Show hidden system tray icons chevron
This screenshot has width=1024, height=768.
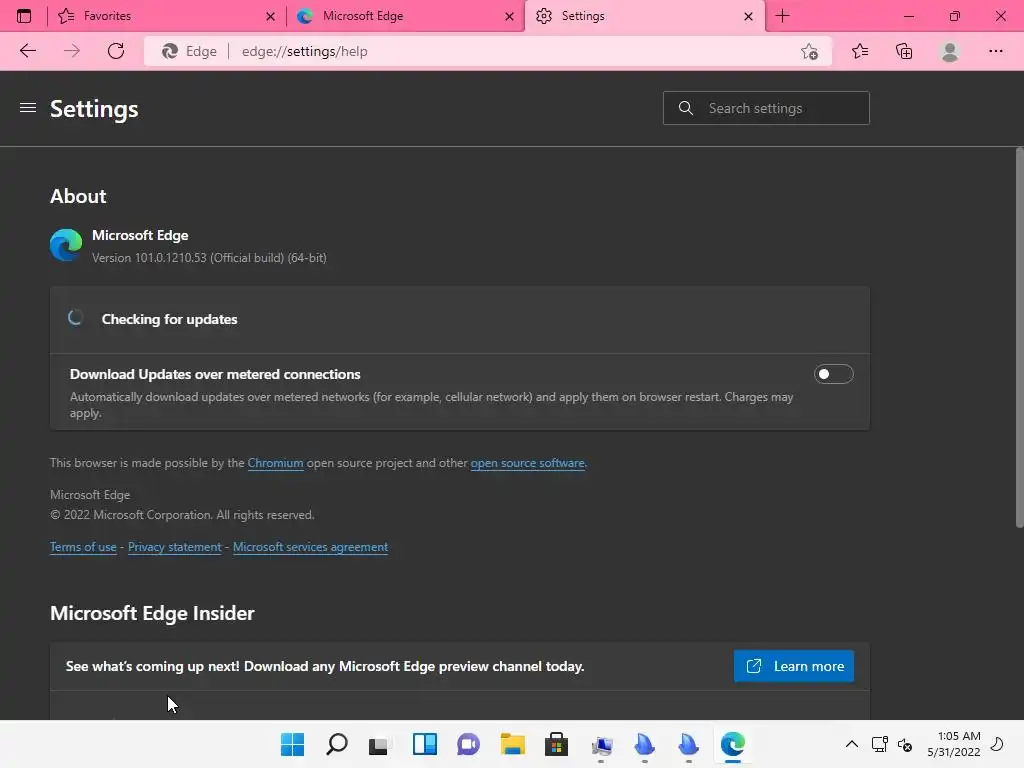(852, 744)
